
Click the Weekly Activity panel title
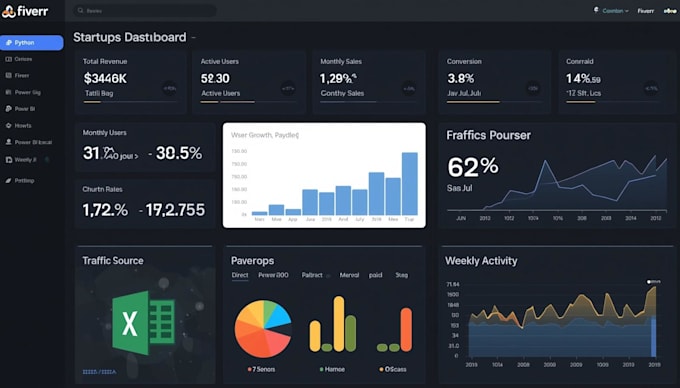pyautogui.click(x=481, y=261)
